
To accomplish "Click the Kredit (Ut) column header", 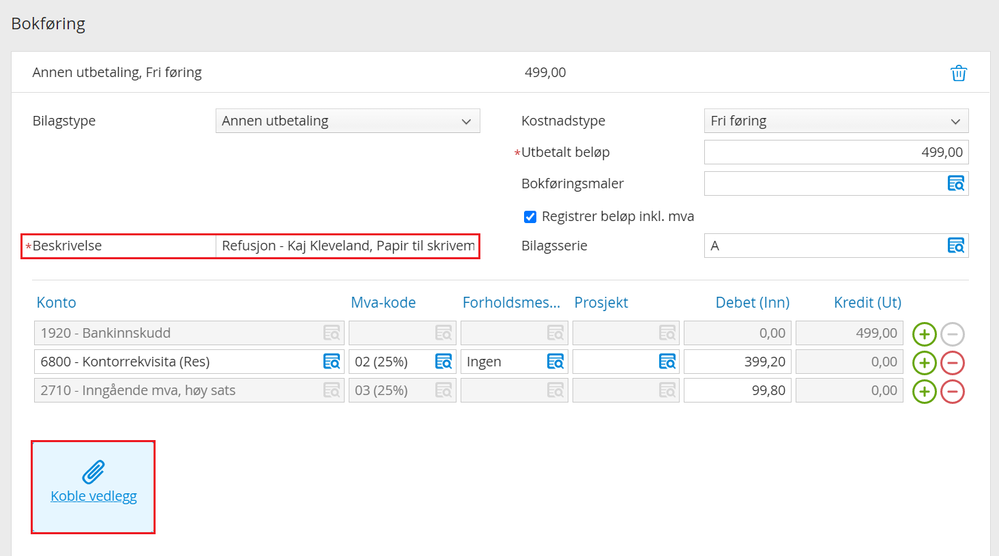I will point(867,303).
